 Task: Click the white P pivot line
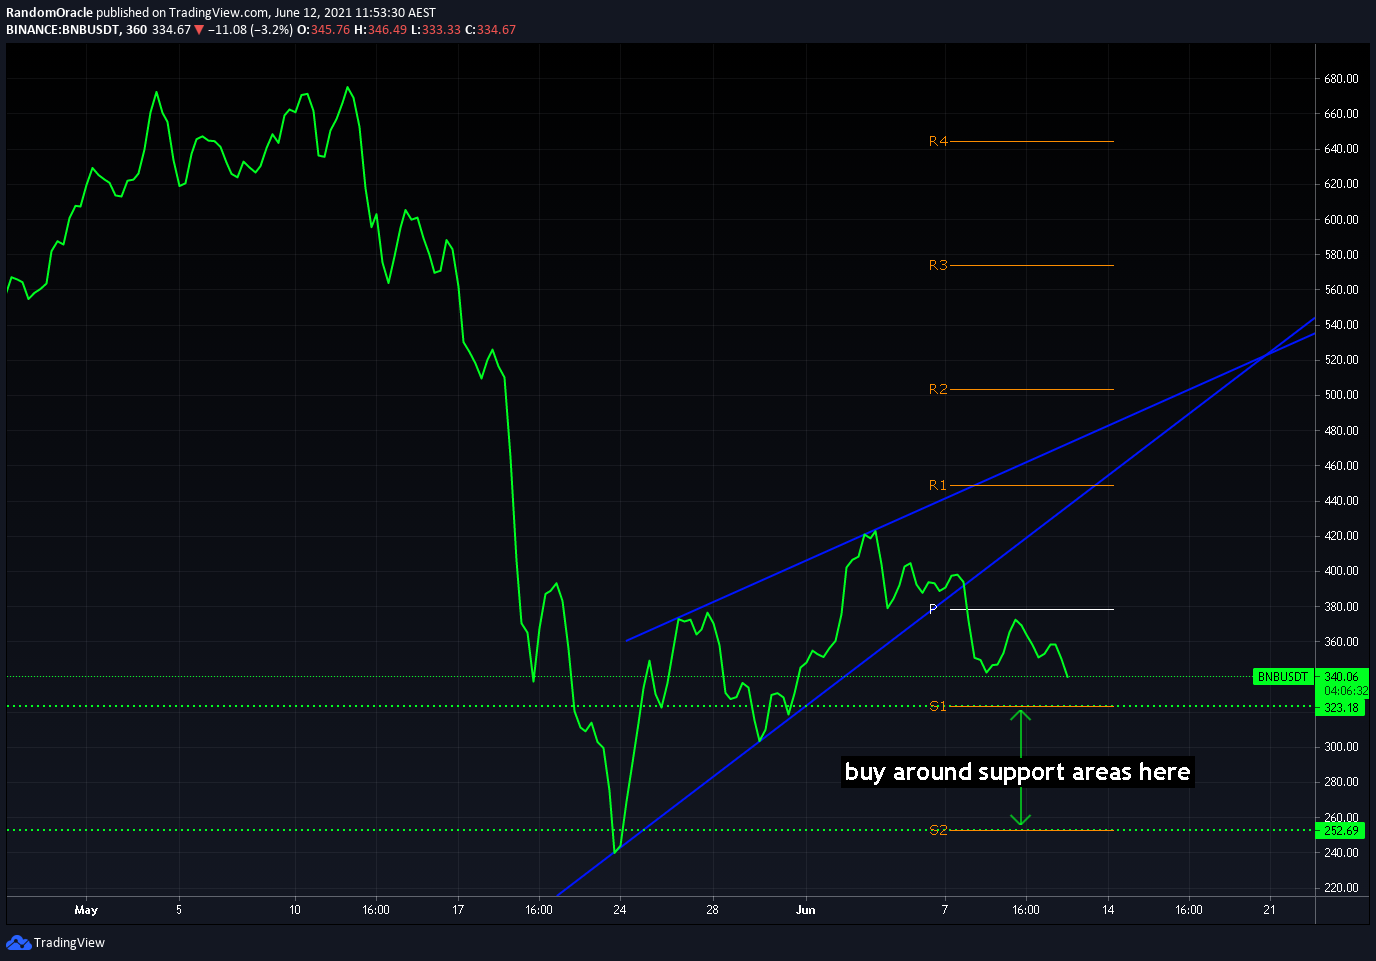click(x=1031, y=609)
